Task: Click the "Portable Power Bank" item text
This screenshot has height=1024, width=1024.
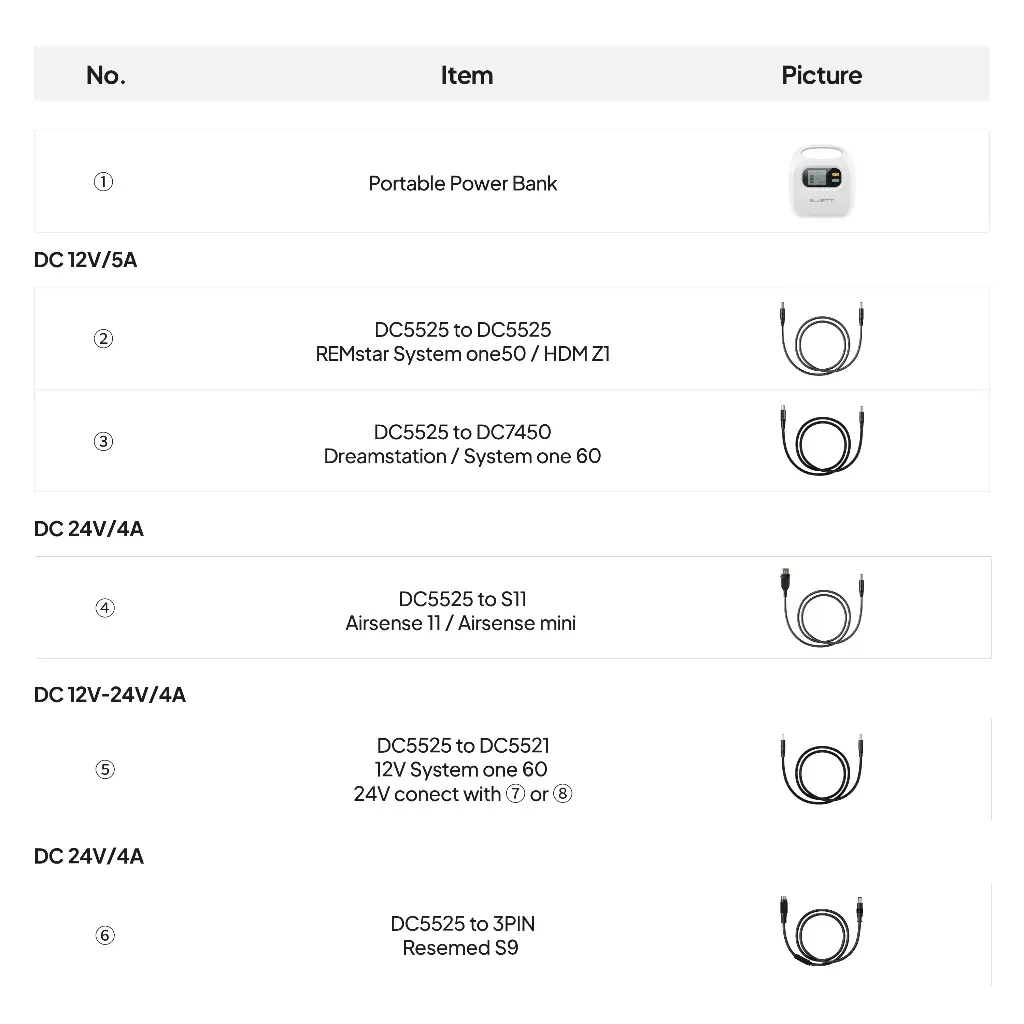Action: [463, 183]
